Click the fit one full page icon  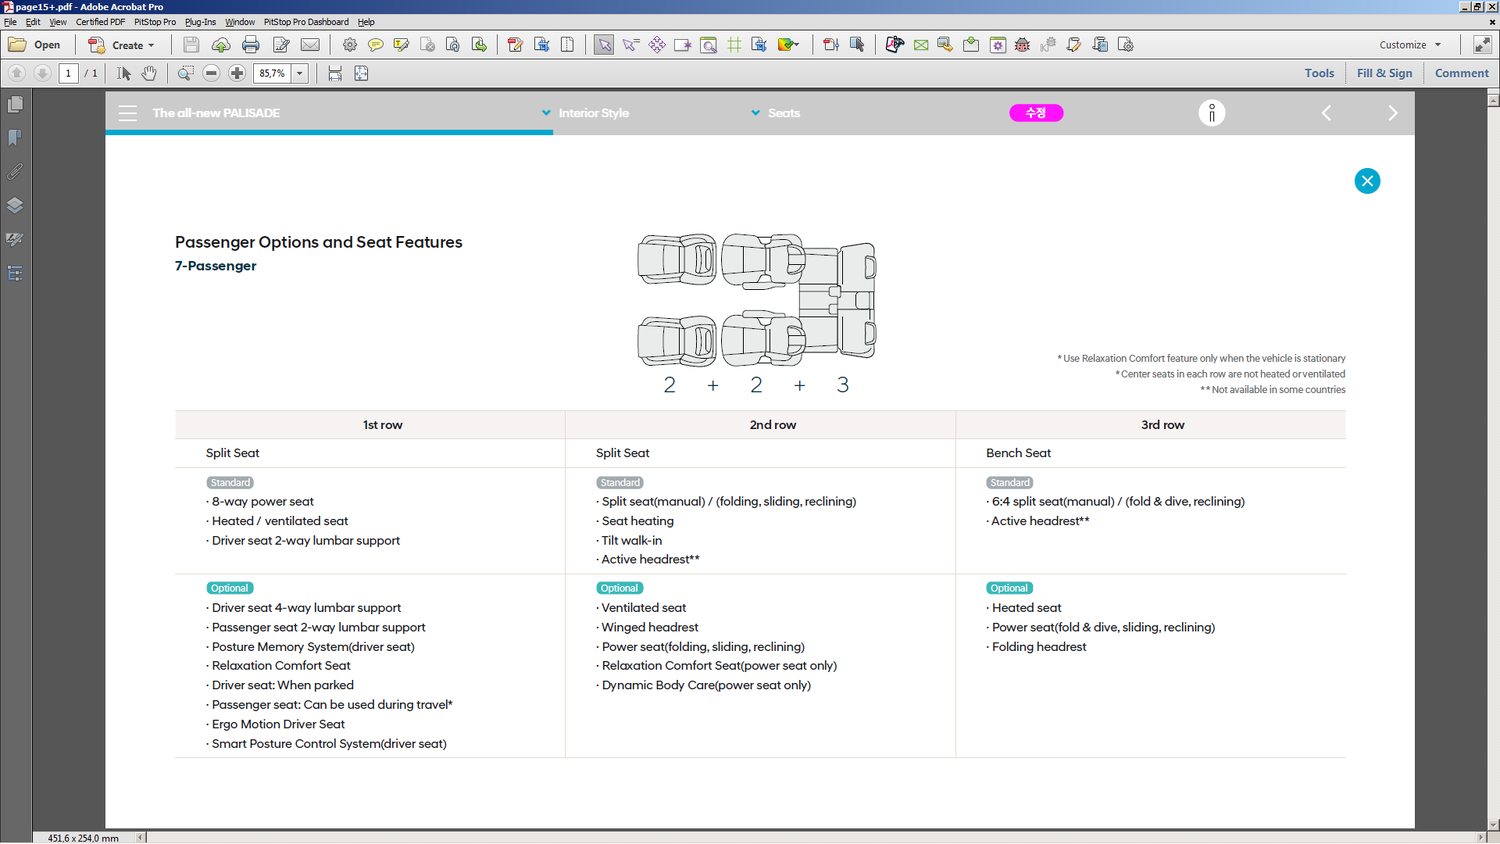pos(361,73)
